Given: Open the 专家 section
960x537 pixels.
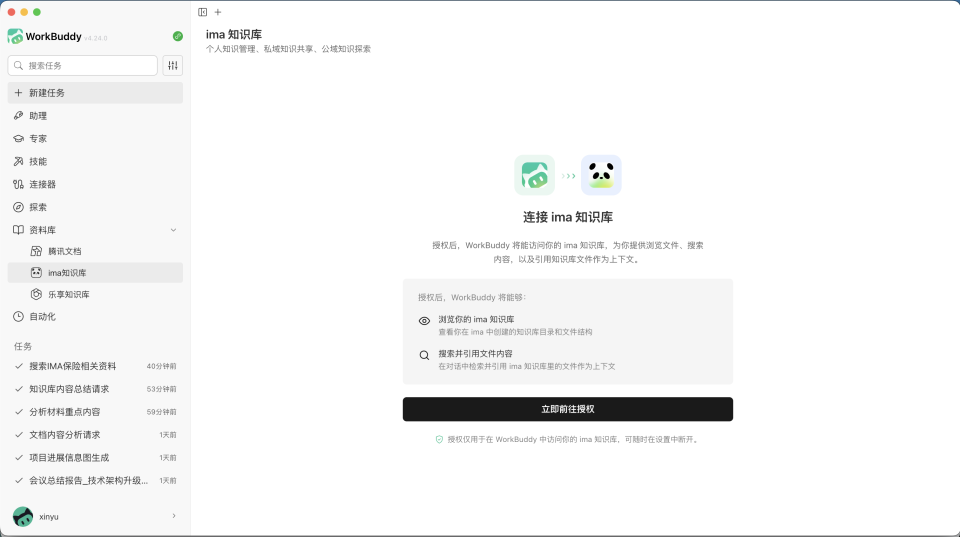Looking at the screenshot, I should [x=95, y=138].
